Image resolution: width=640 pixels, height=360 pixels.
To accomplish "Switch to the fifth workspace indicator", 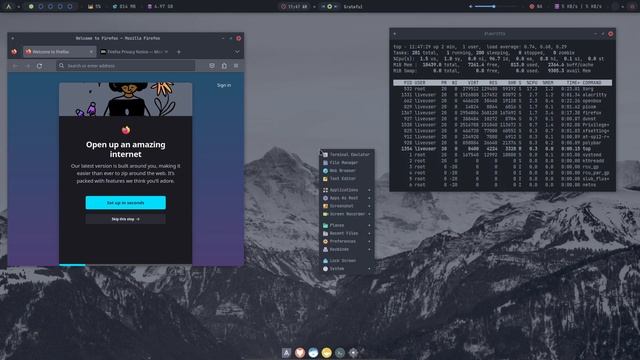I will [70, 7].
